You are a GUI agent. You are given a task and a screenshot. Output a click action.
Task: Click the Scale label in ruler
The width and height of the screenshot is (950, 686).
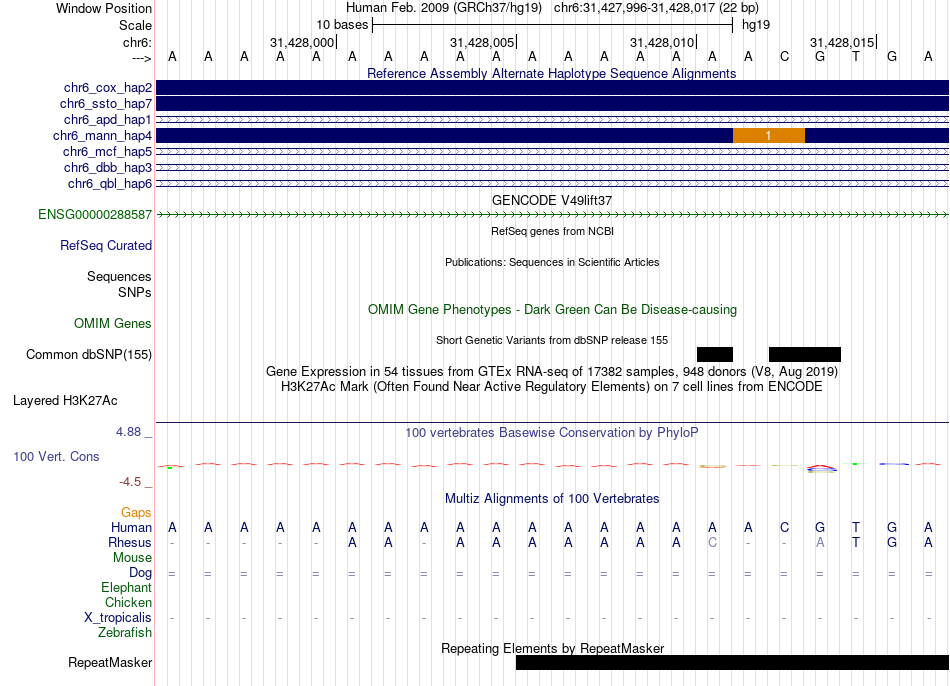click(135, 25)
